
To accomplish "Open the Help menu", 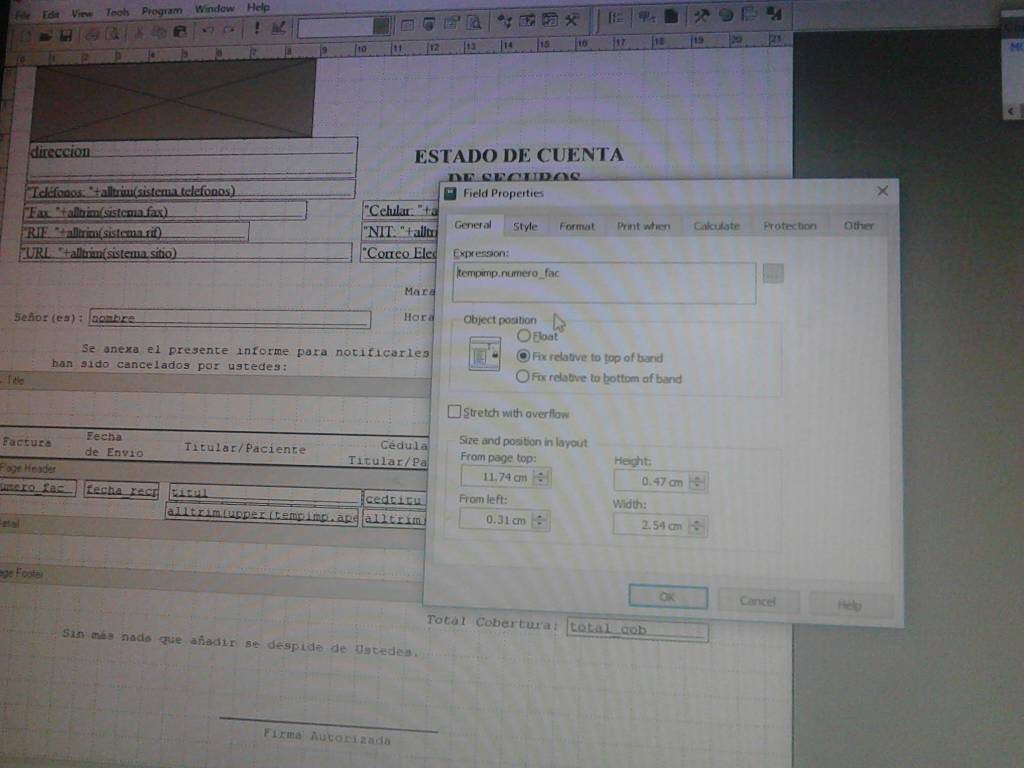I will (x=258, y=7).
